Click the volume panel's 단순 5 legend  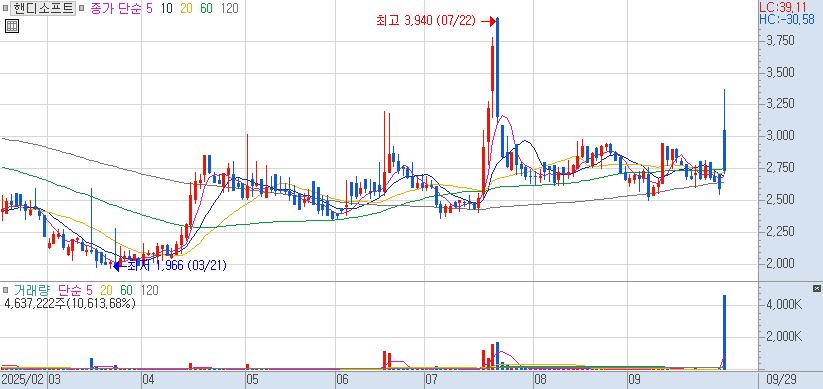click(75, 290)
